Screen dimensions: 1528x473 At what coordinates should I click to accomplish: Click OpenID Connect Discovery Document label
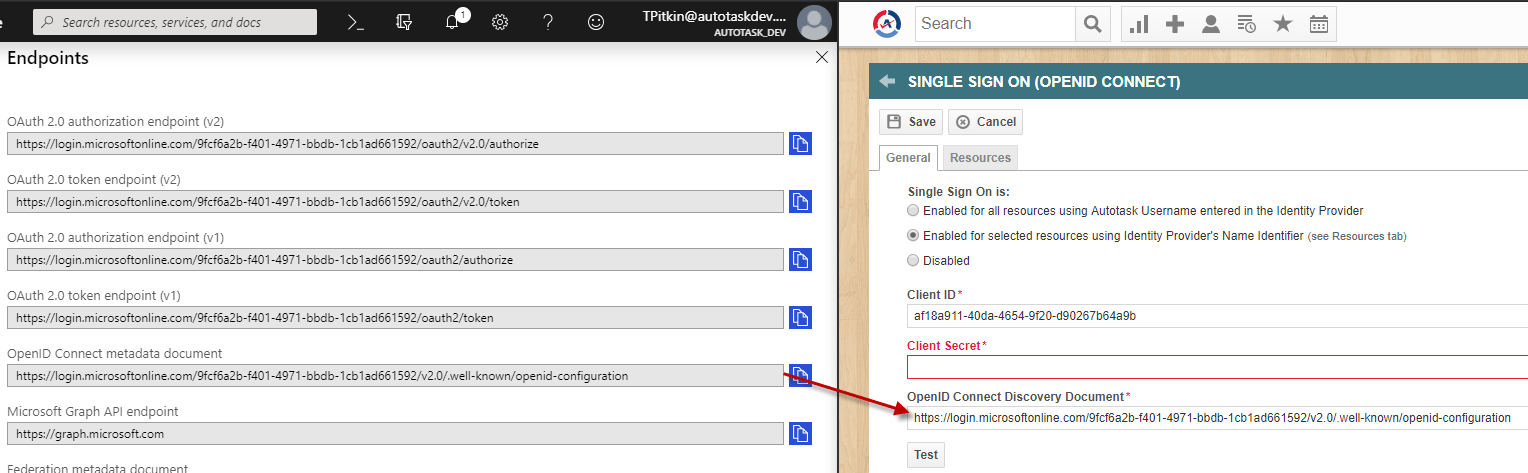(x=1015, y=397)
